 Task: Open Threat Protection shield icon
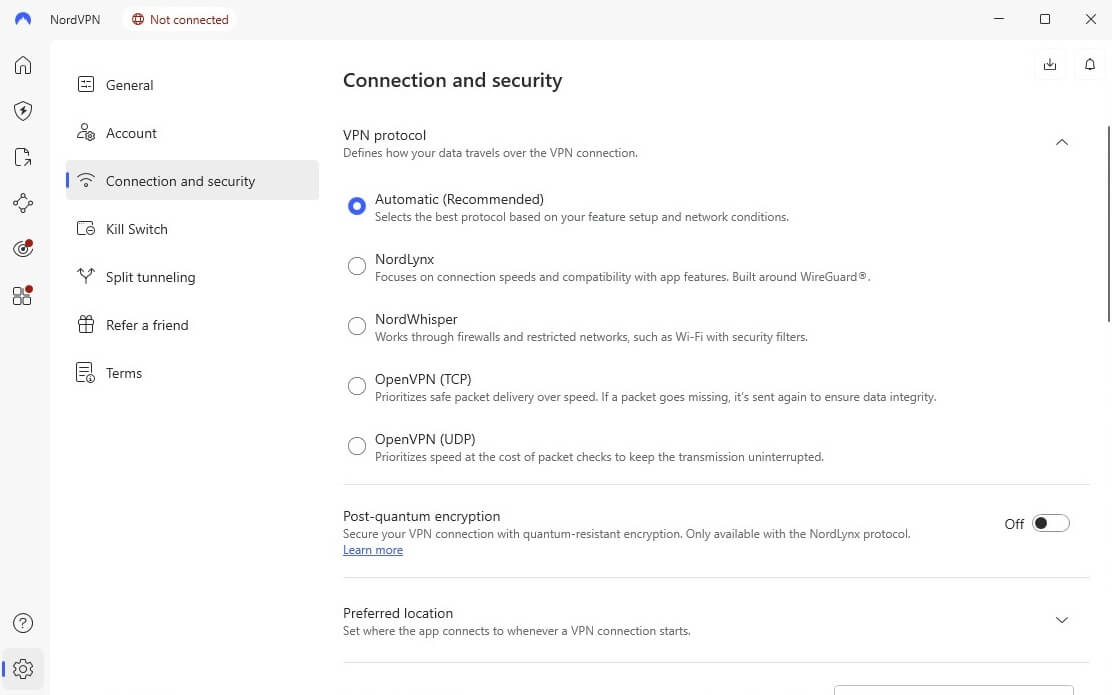[23, 111]
